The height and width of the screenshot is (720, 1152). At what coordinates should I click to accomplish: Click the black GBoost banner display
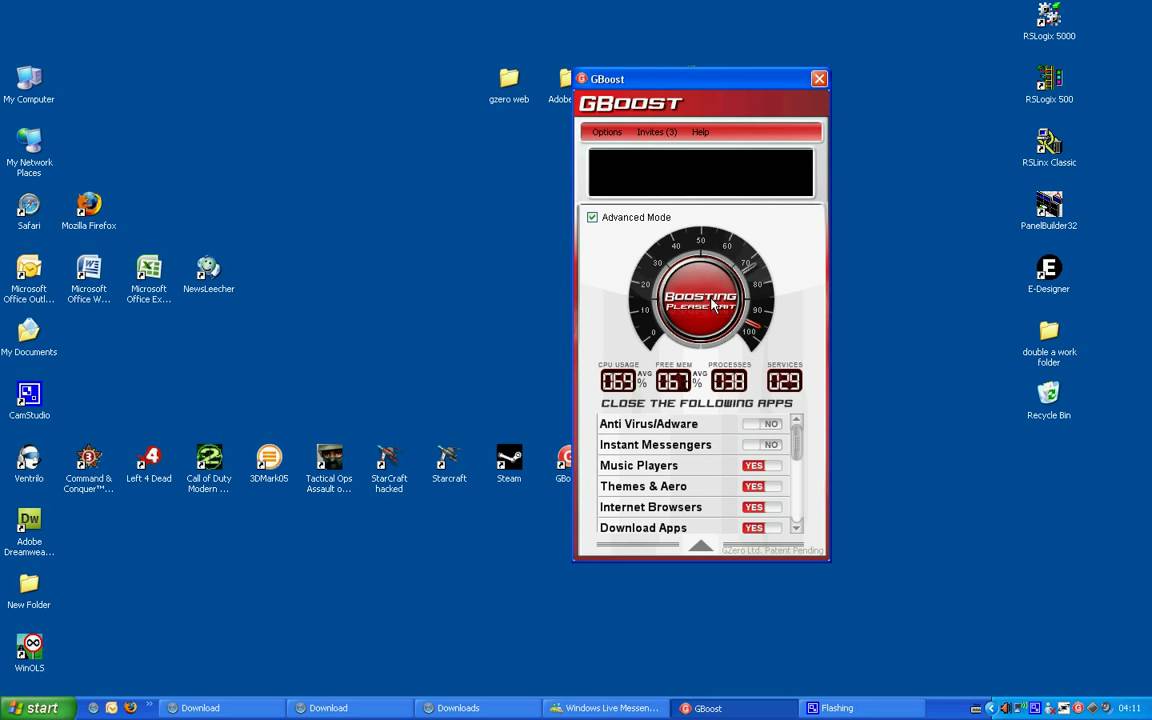tap(701, 173)
